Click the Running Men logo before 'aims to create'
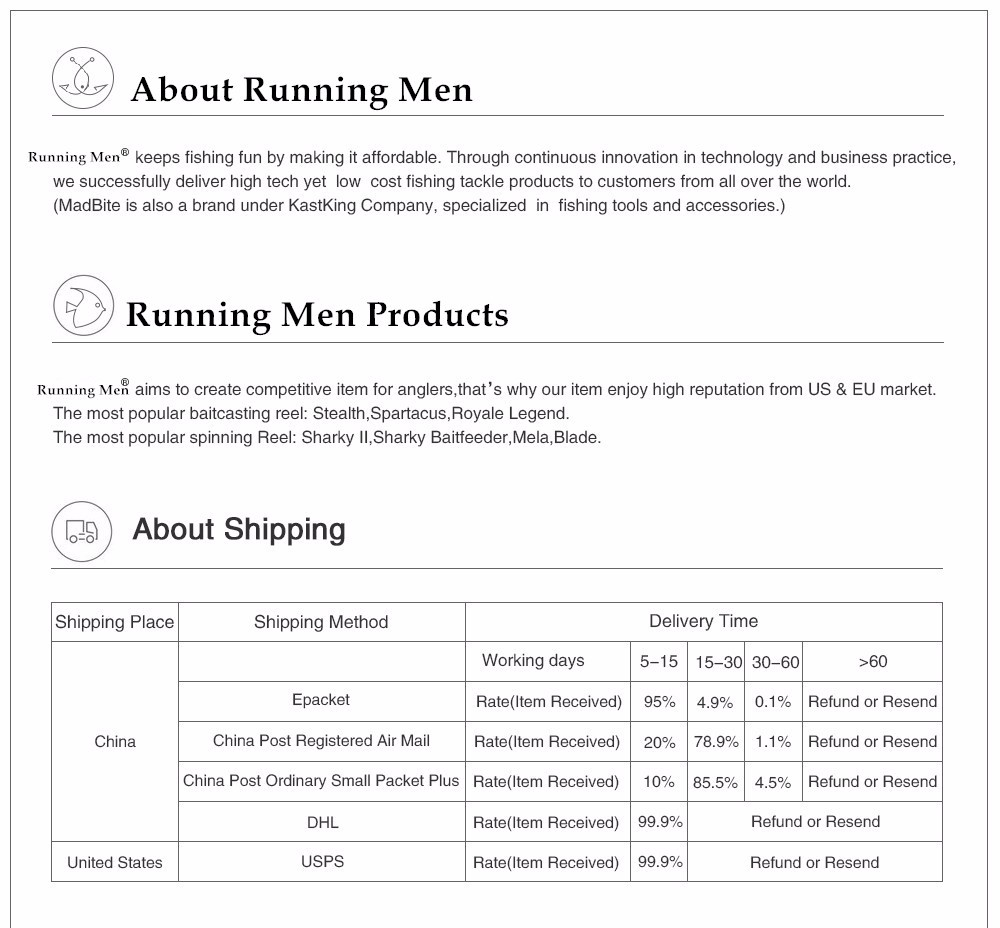 83,389
